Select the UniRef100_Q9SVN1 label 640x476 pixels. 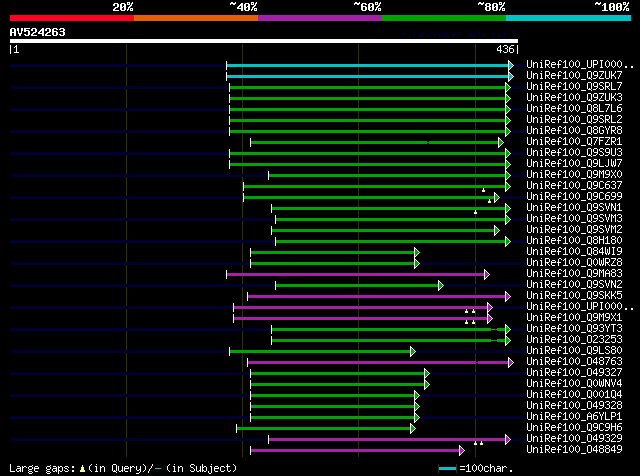(574, 208)
